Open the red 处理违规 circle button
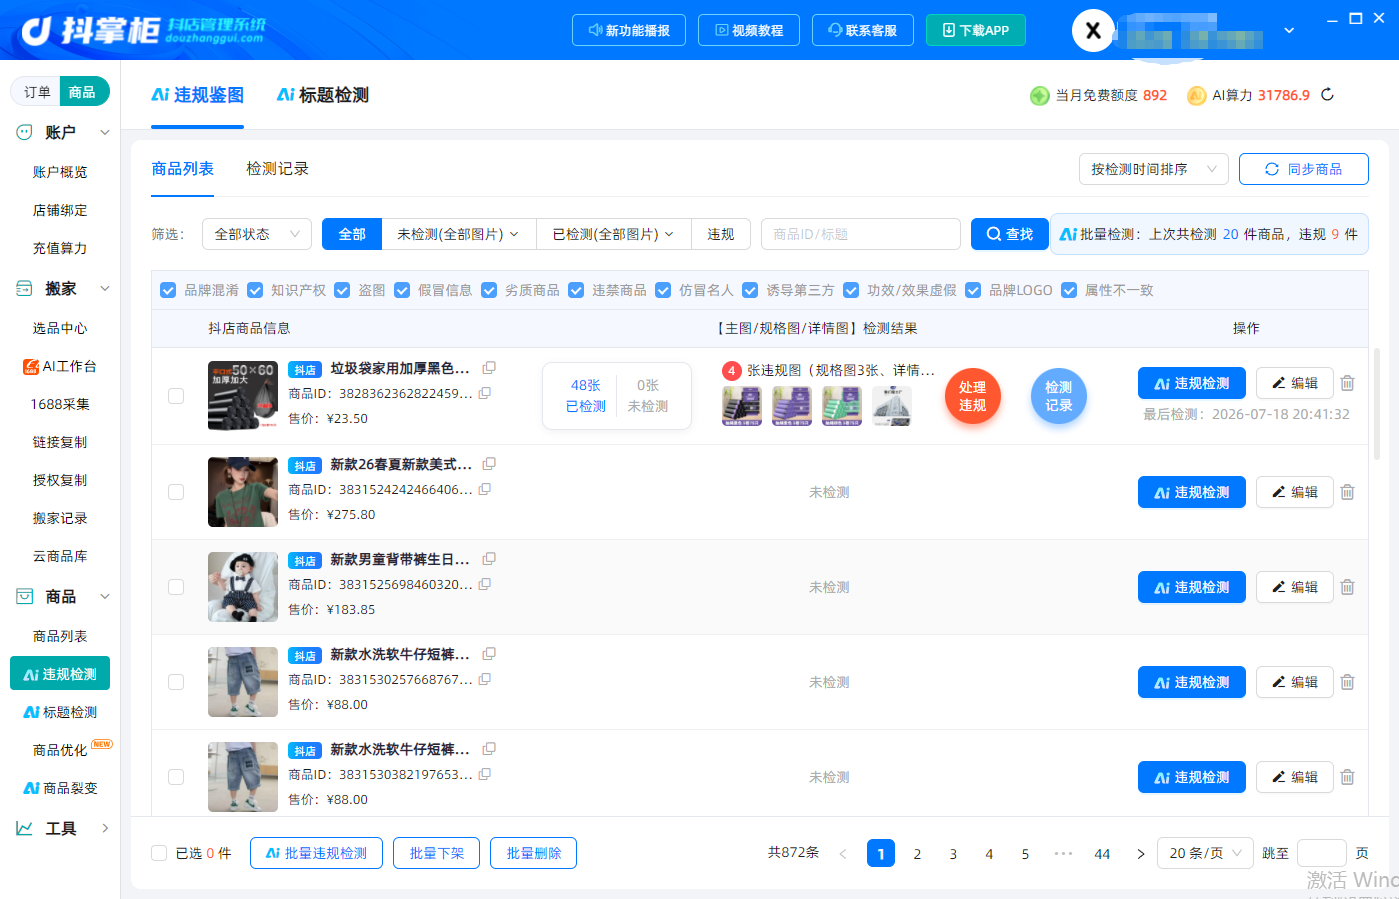This screenshot has height=899, width=1399. click(x=973, y=396)
